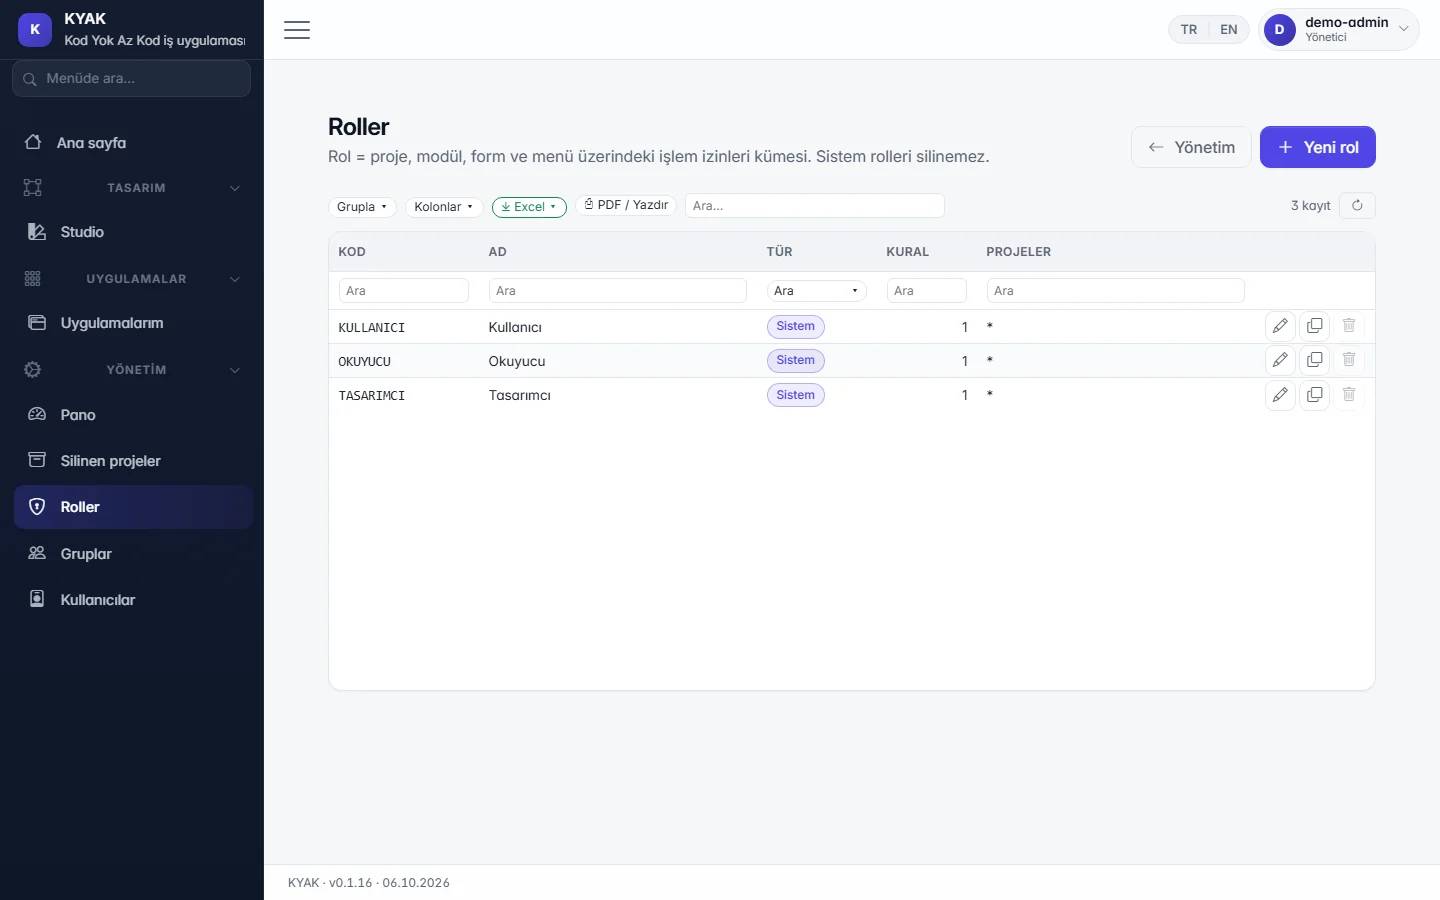This screenshot has width=1440, height=900.
Task: Open Kullanıcılar in the sidebar
Action: (x=132, y=600)
